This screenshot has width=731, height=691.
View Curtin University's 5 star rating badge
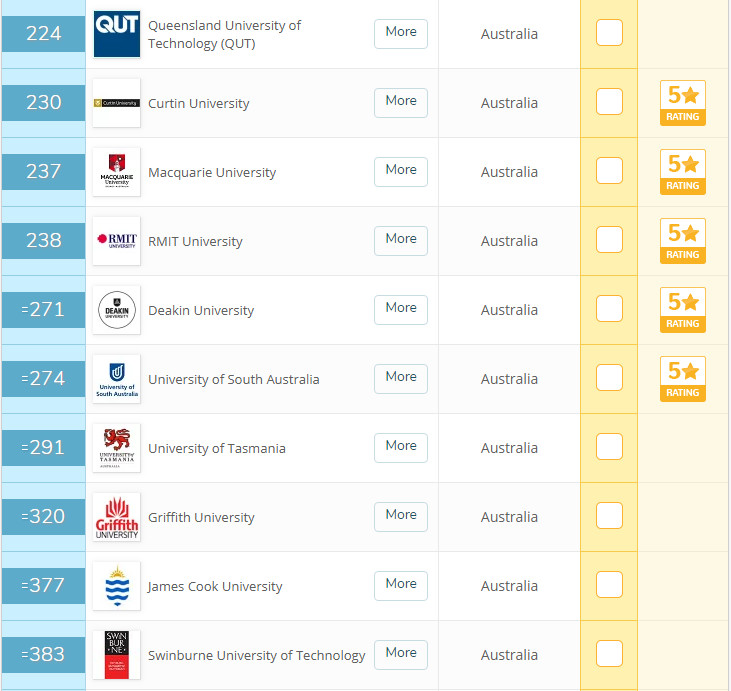pos(683,103)
